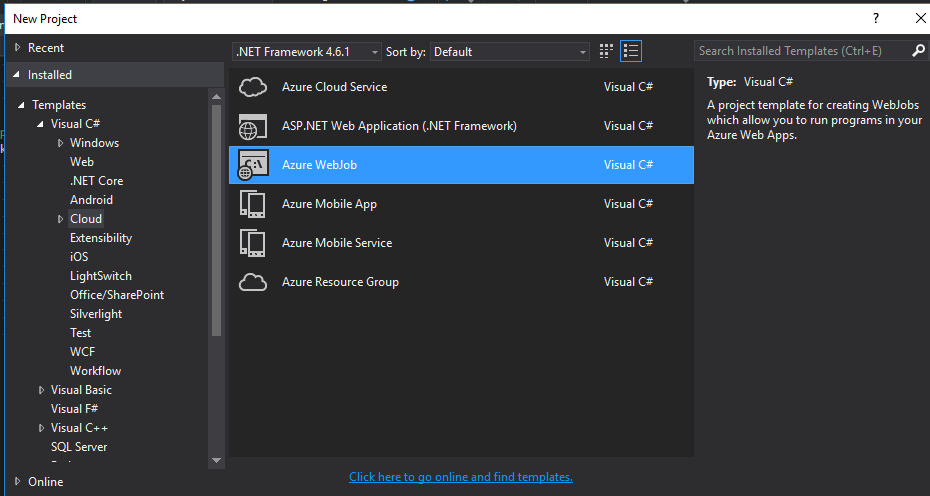The height and width of the screenshot is (496, 930).
Task: Select the Cloud template category
Action: point(86,219)
